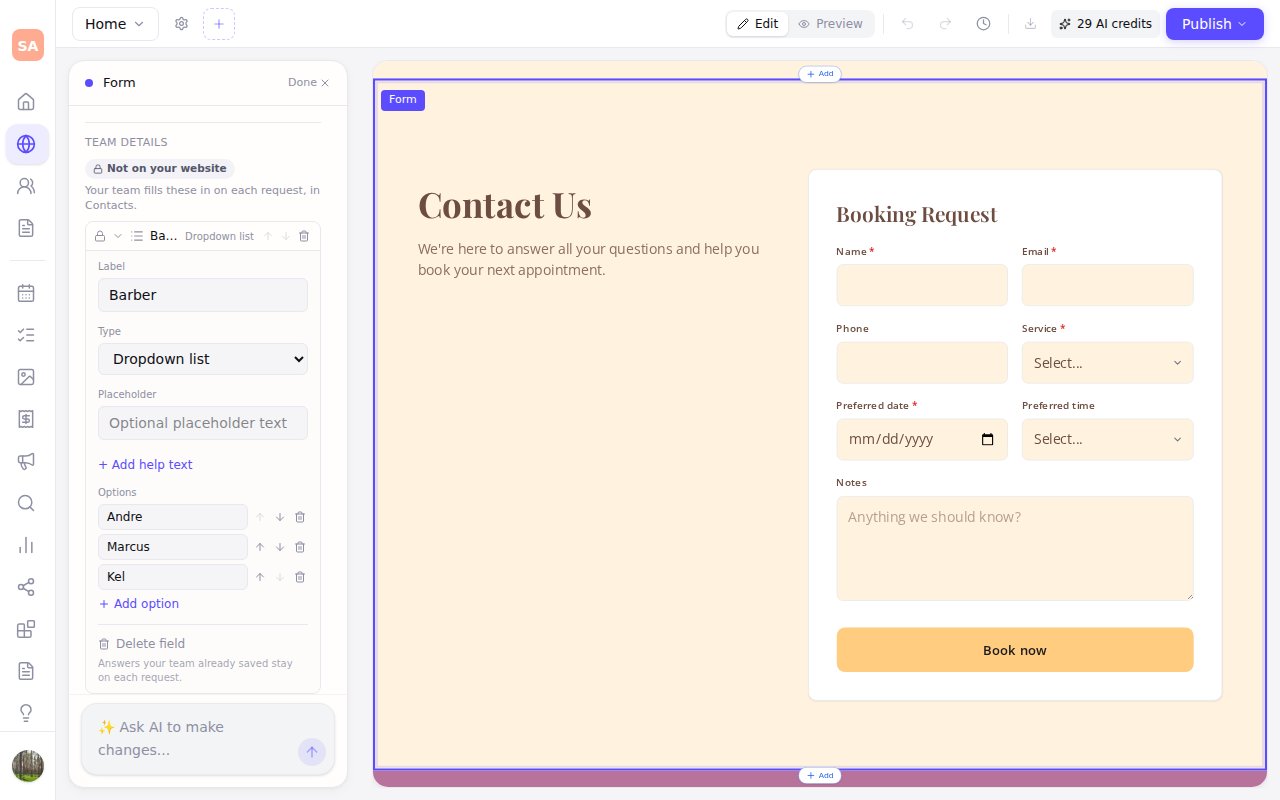The height and width of the screenshot is (800, 1280).
Task: Move the Andre option down
Action: (280, 517)
